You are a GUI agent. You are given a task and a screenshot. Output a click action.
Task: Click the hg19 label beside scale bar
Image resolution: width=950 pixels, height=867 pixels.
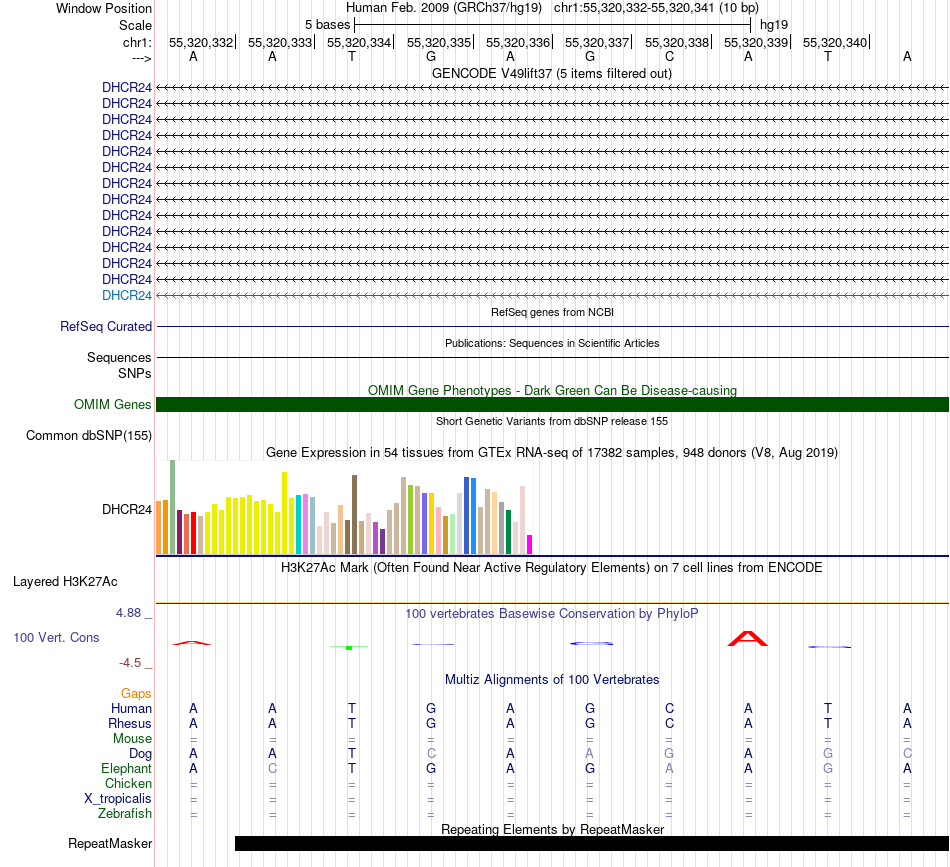pos(774,25)
